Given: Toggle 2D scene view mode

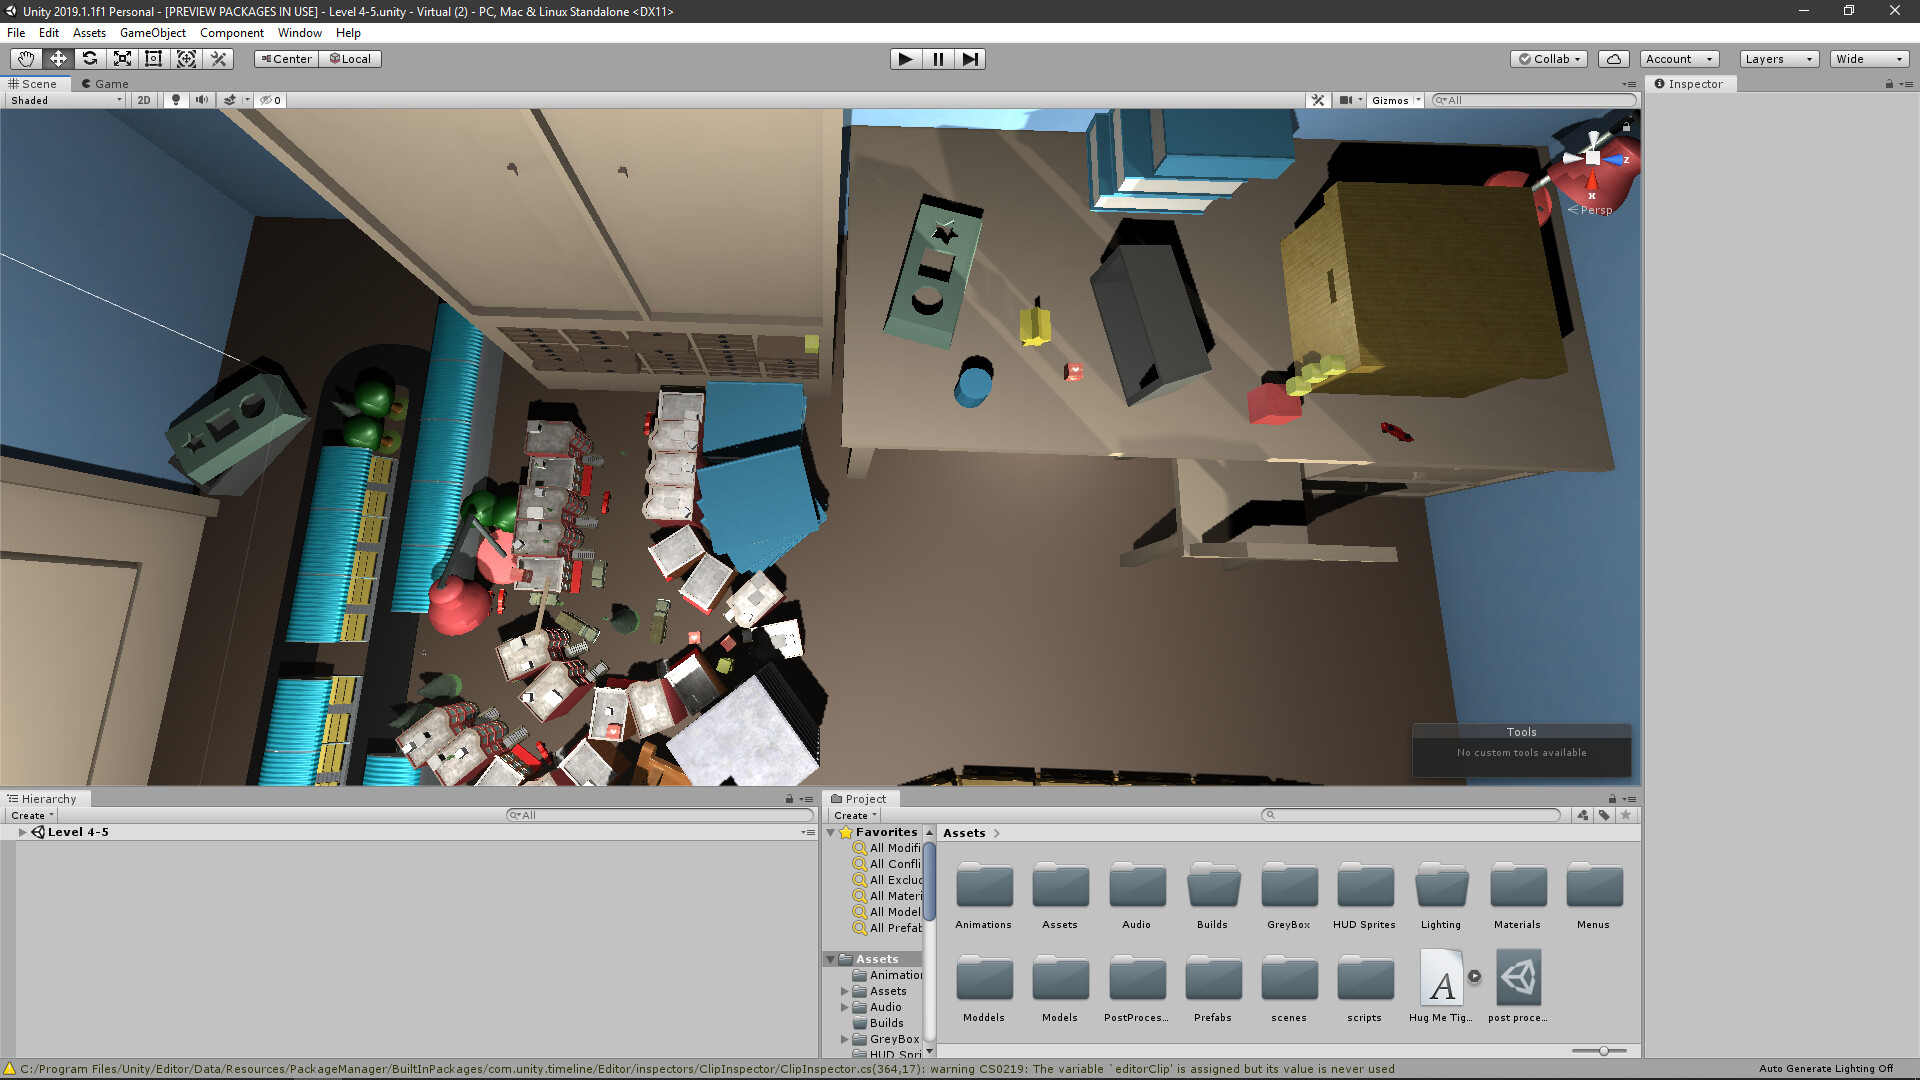Looking at the screenshot, I should 144,100.
